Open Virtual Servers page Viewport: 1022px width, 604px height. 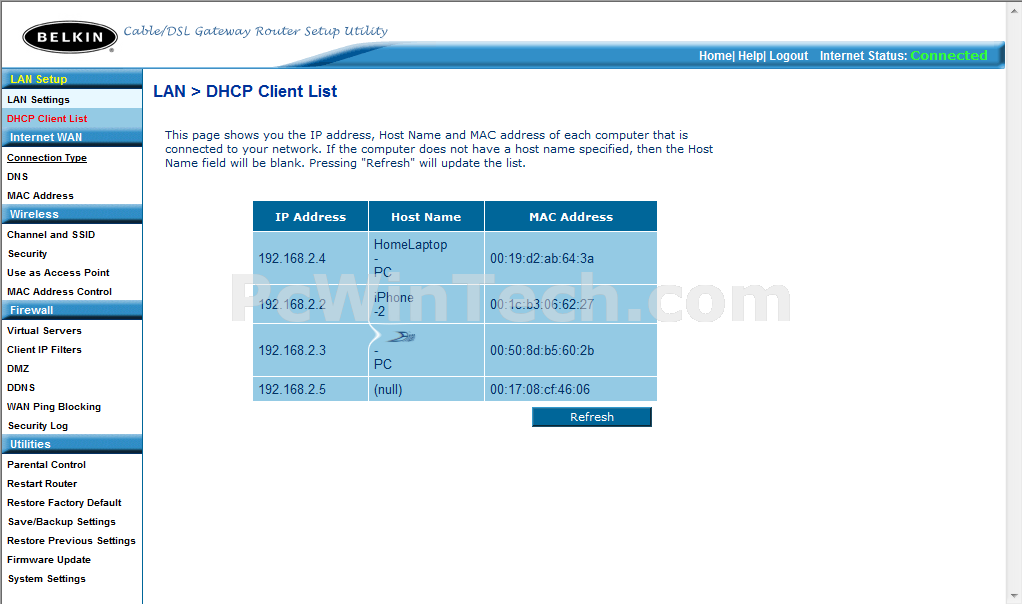pos(44,330)
